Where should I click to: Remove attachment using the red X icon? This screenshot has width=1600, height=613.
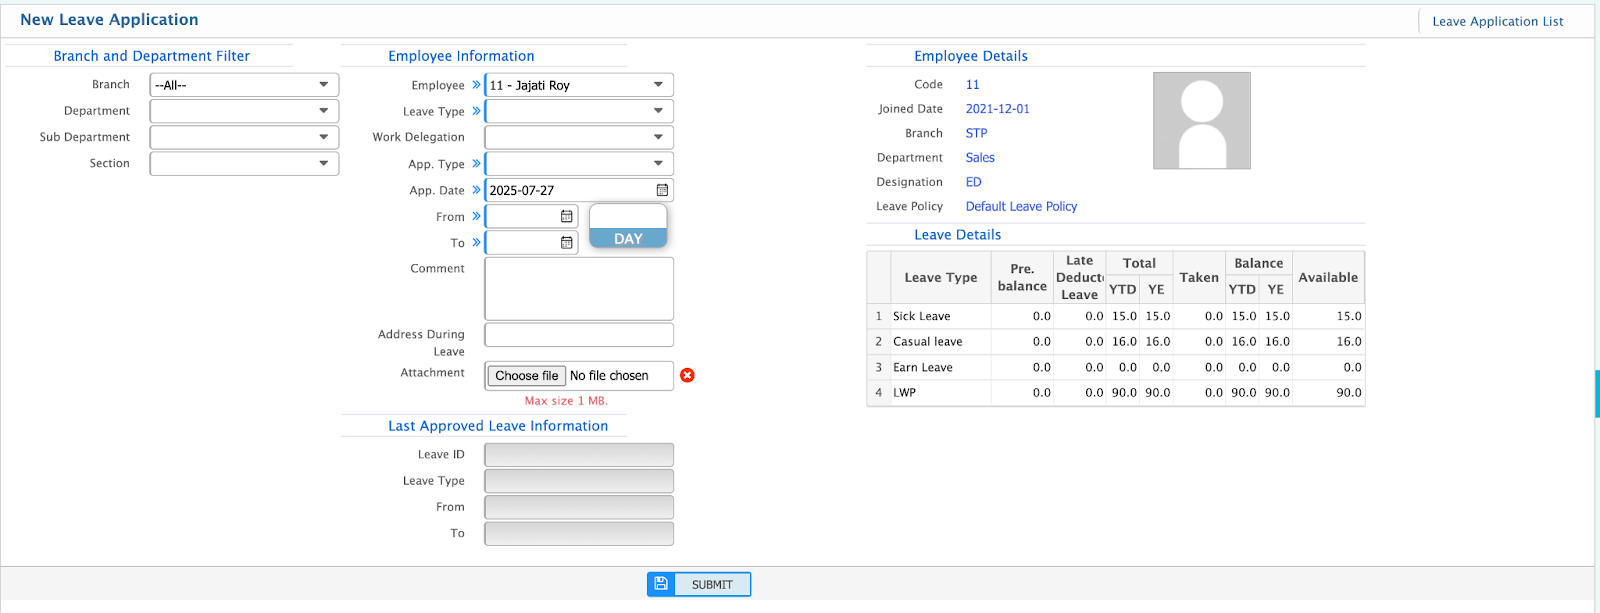click(x=687, y=375)
